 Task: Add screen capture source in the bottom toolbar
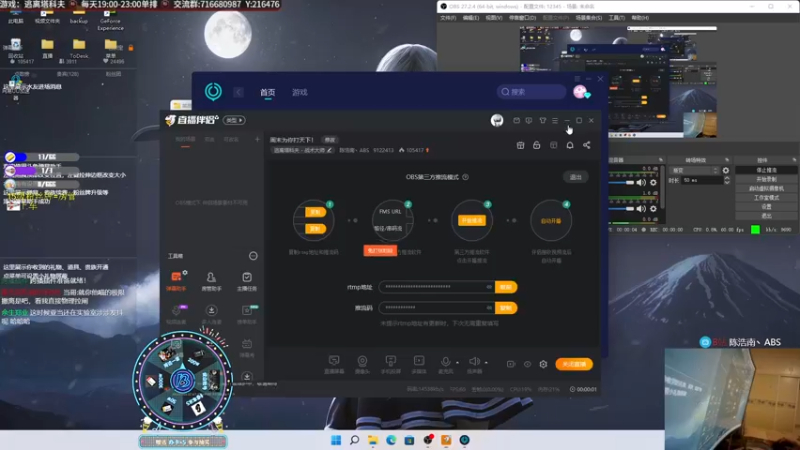pyautogui.click(x=334, y=364)
